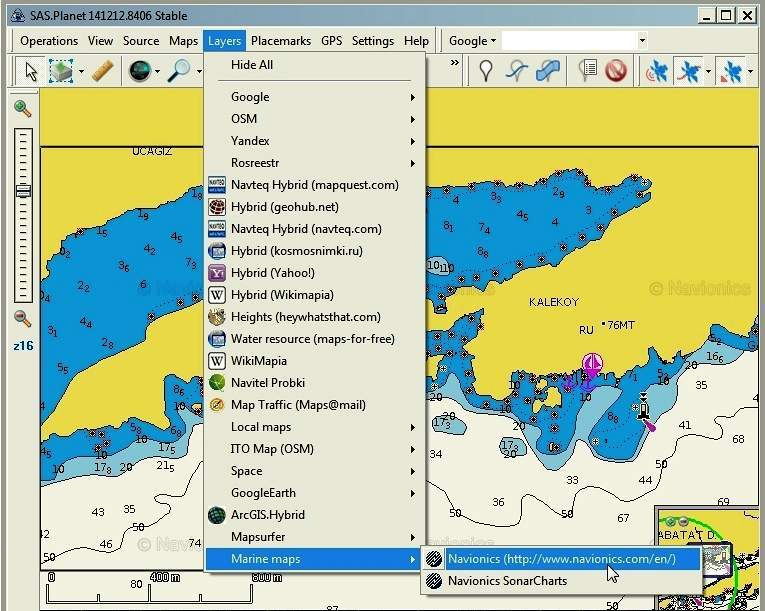
Task: Open the Google search provider dropdown
Action: pos(472,41)
